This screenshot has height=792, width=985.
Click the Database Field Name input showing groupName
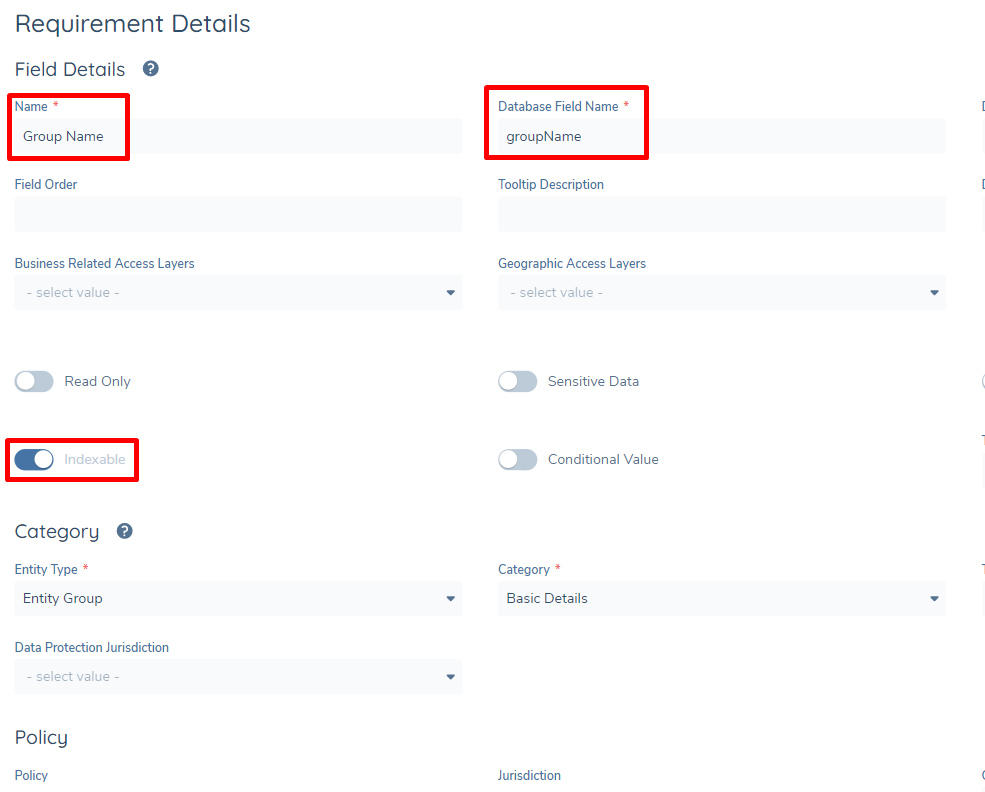coord(721,135)
